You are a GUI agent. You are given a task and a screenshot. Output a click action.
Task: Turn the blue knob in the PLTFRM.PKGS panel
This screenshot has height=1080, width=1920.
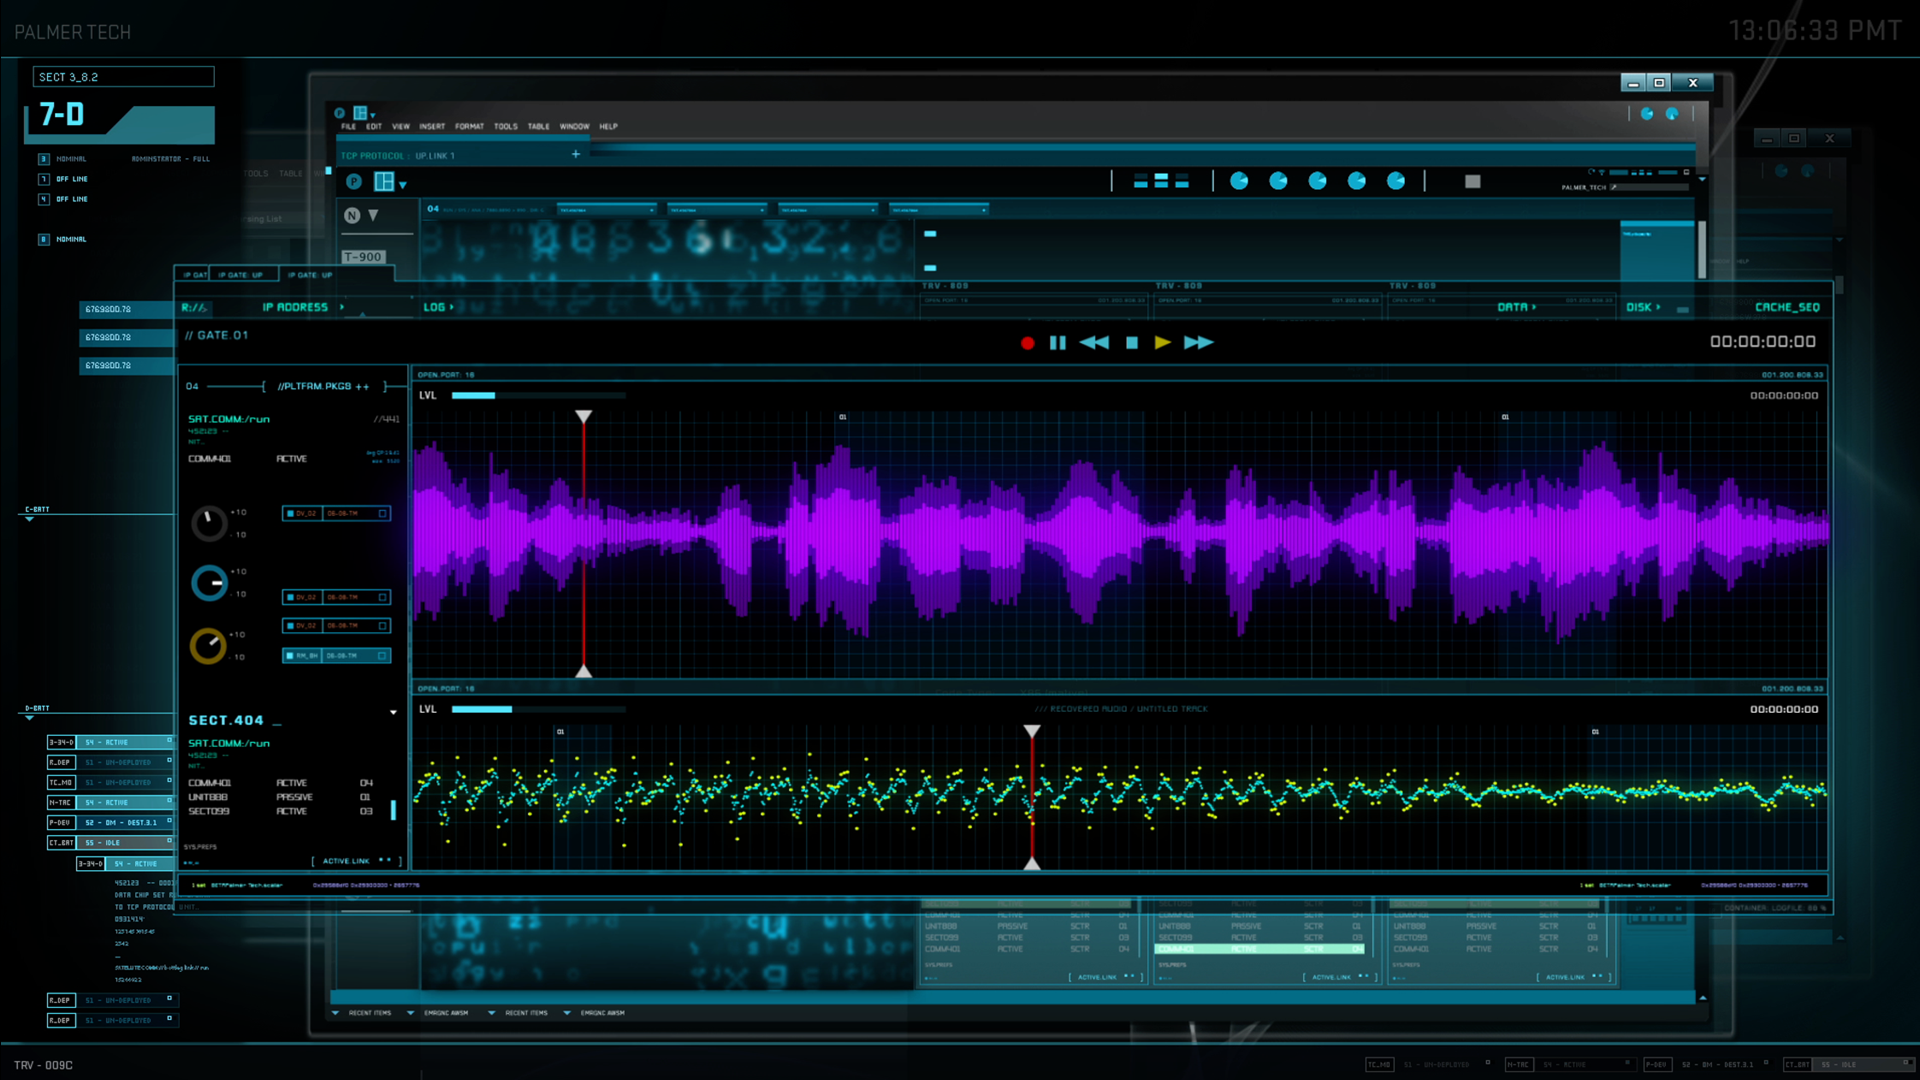[x=209, y=583]
